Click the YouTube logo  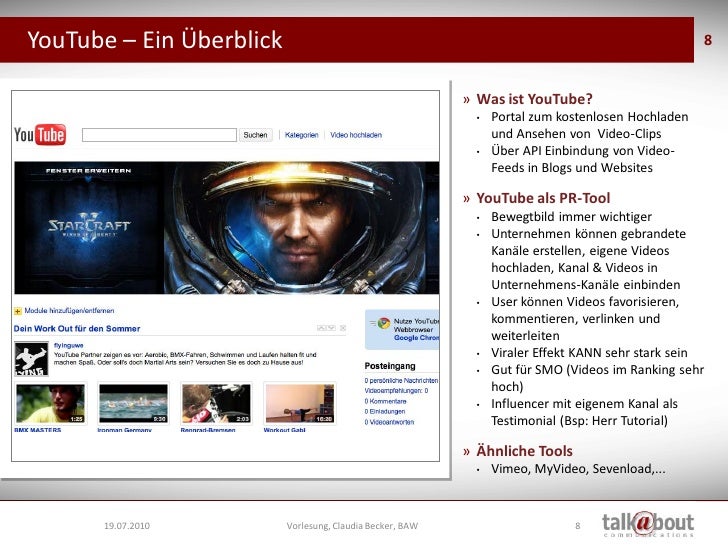pos(40,135)
